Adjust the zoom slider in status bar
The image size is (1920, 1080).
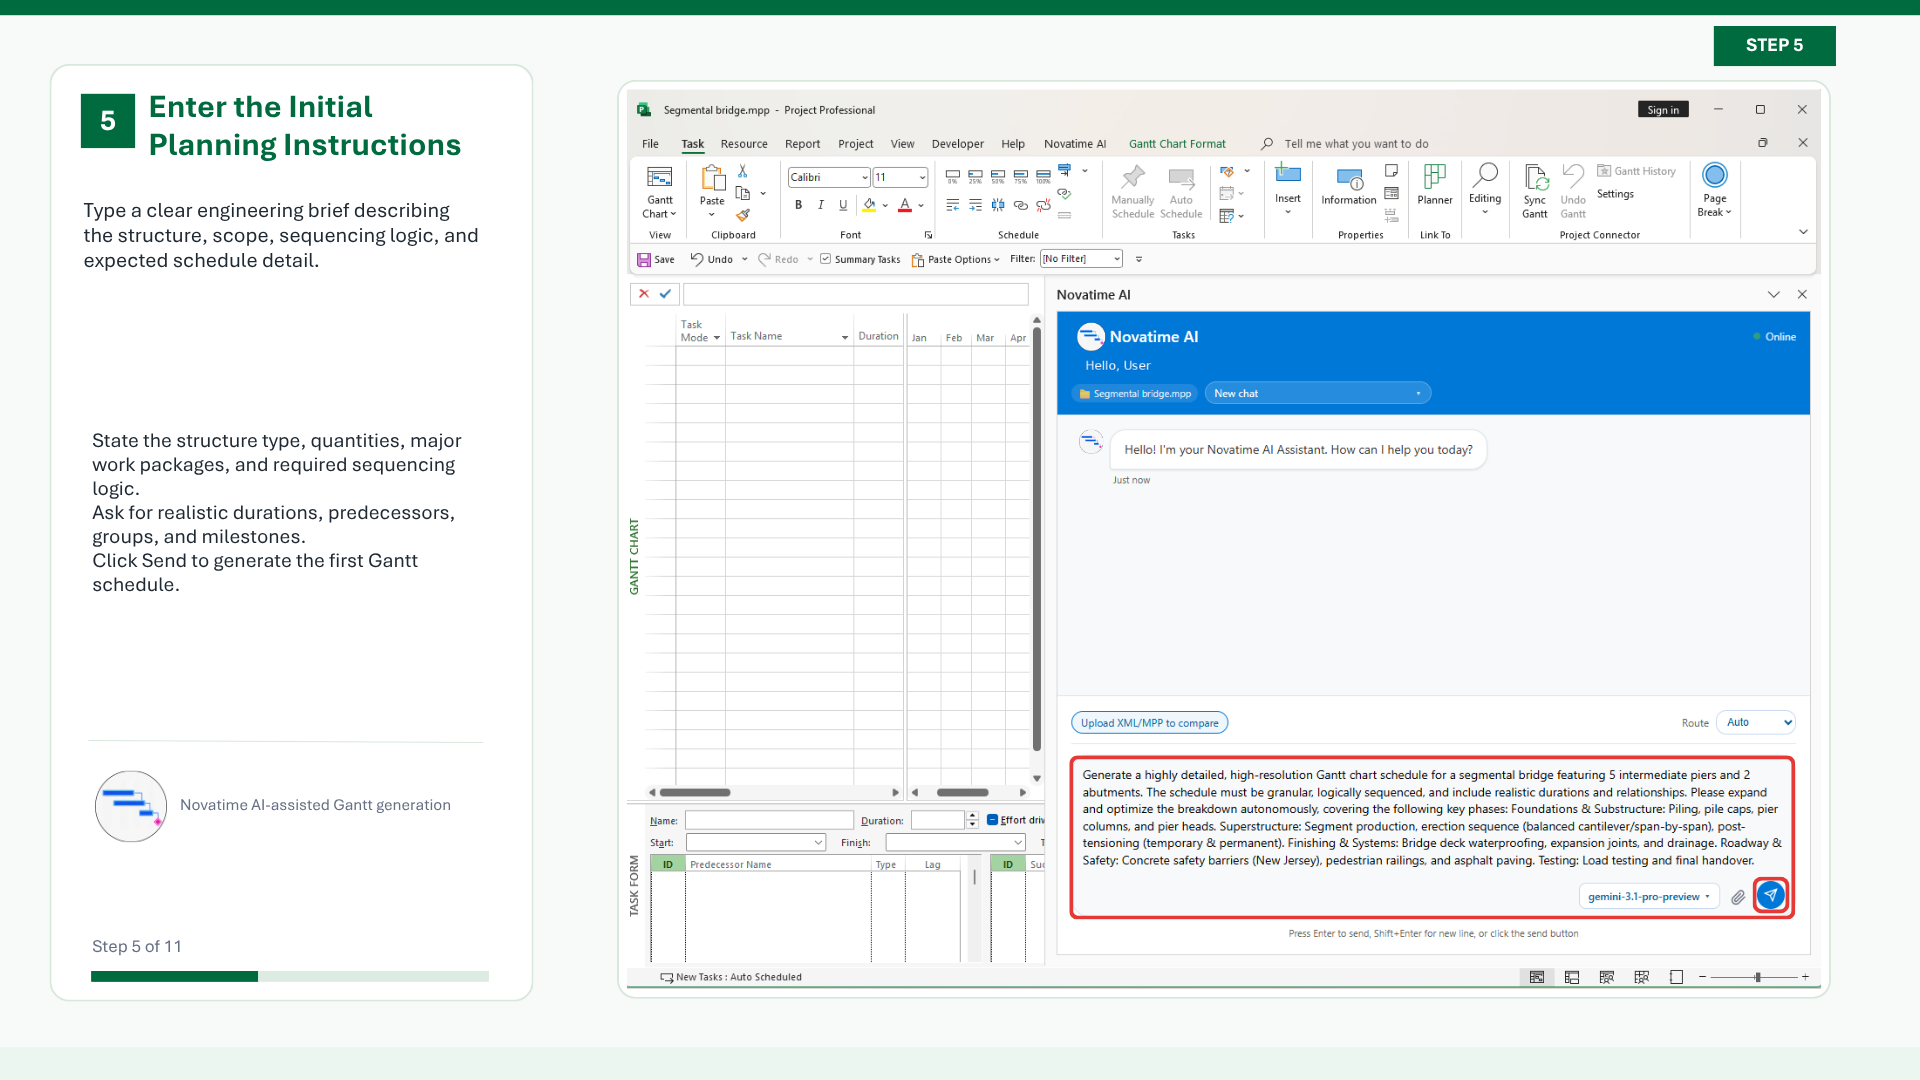1757,977
